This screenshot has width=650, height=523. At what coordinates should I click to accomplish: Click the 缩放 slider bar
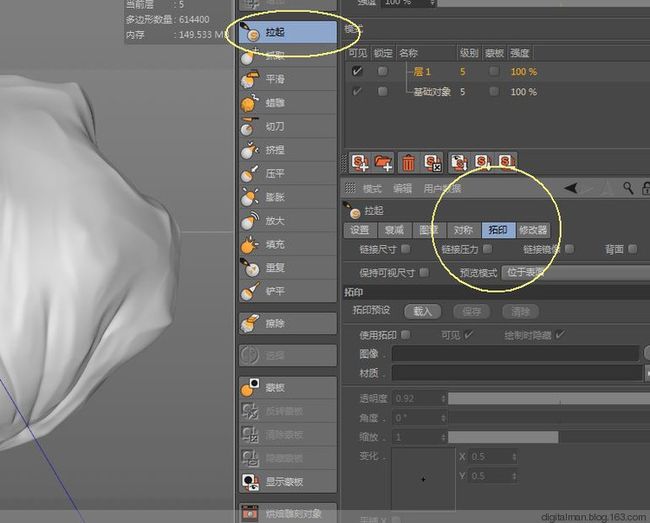(549, 437)
